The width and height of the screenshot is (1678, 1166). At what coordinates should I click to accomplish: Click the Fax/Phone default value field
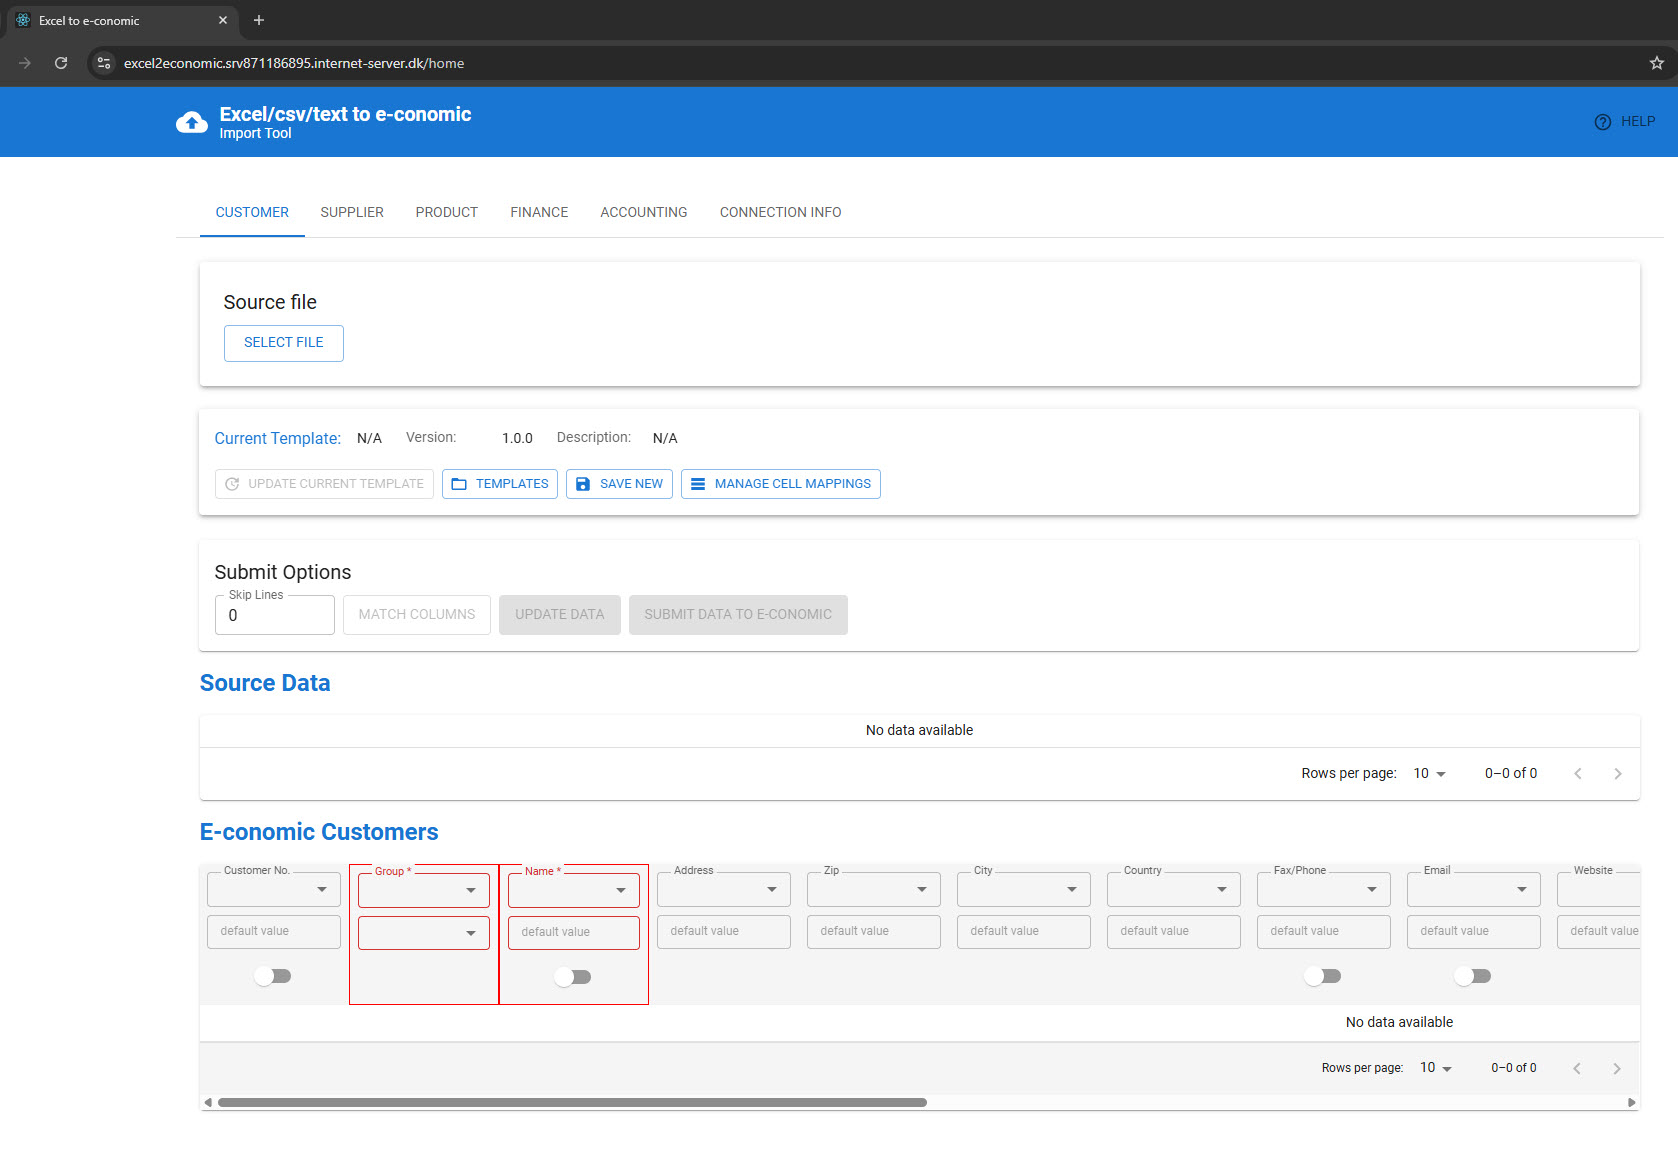click(x=1324, y=932)
